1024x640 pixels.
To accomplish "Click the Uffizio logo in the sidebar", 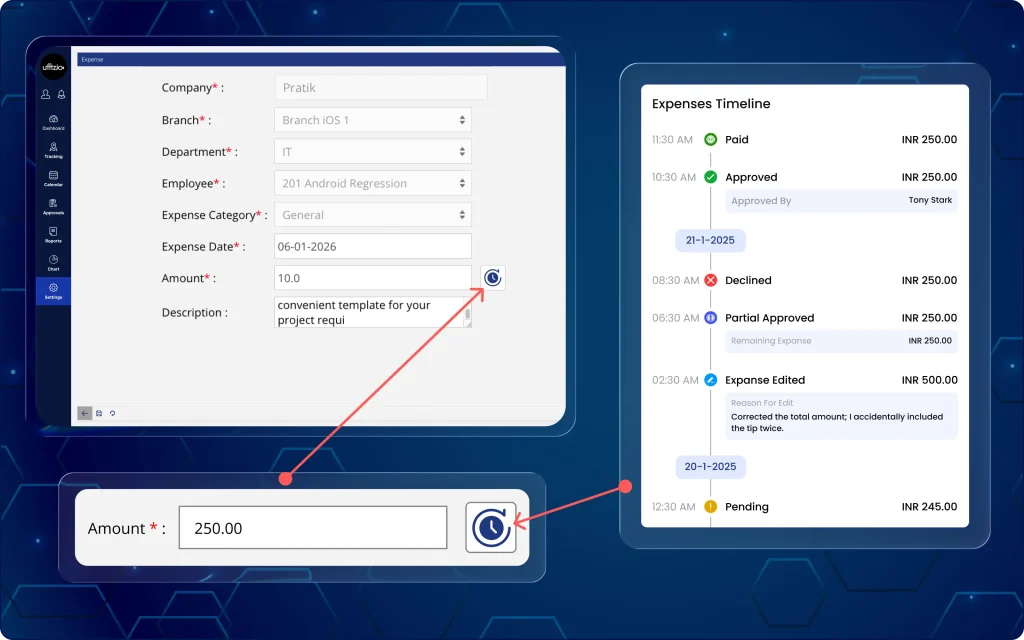I will click(x=54, y=67).
